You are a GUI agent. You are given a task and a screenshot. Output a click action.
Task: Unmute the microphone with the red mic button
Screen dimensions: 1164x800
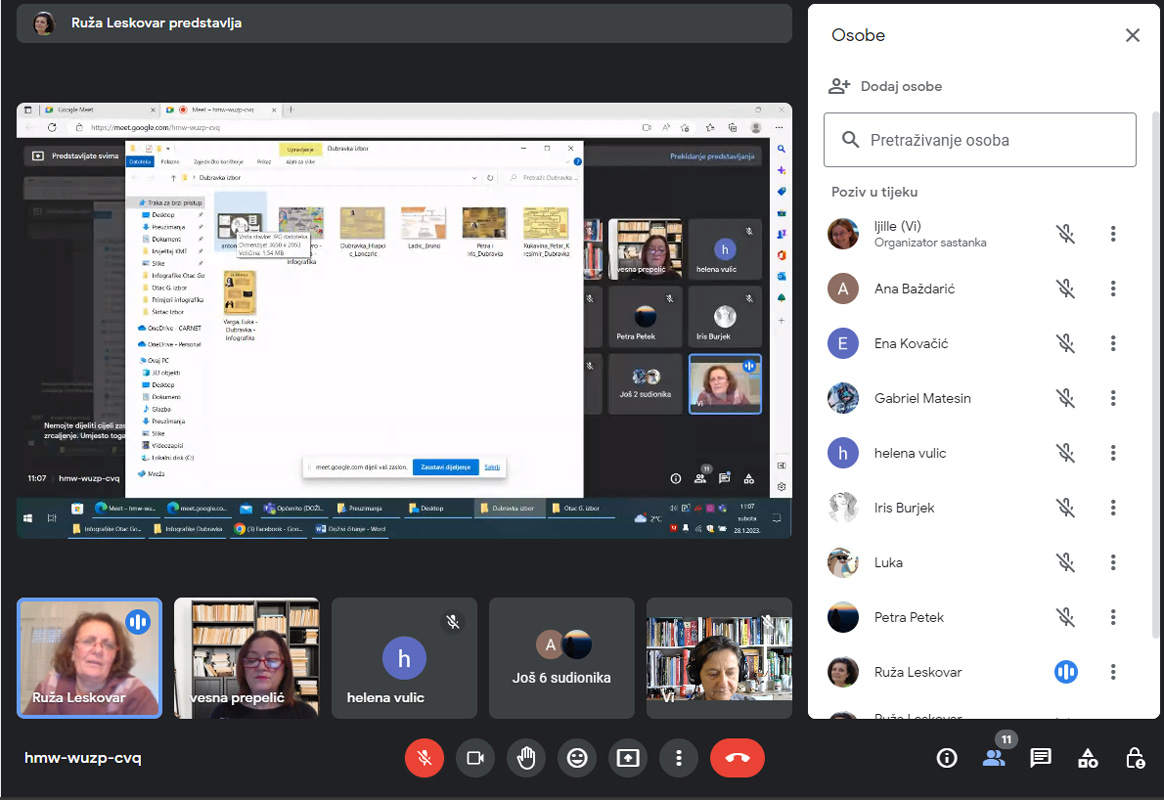[424, 758]
